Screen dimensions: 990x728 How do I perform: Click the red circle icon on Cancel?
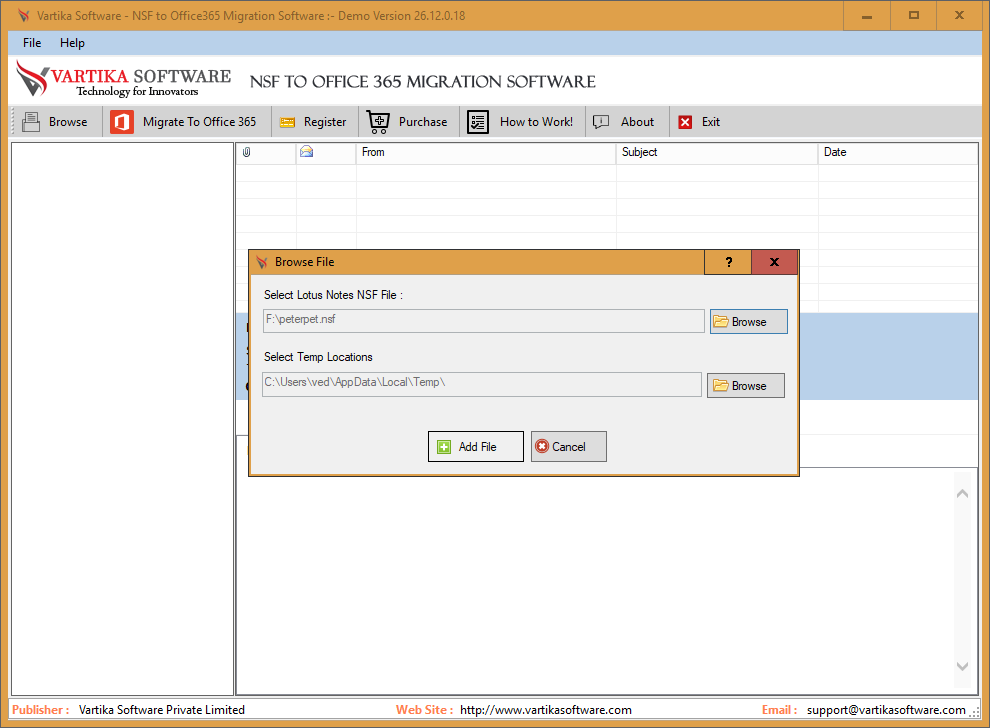542,446
